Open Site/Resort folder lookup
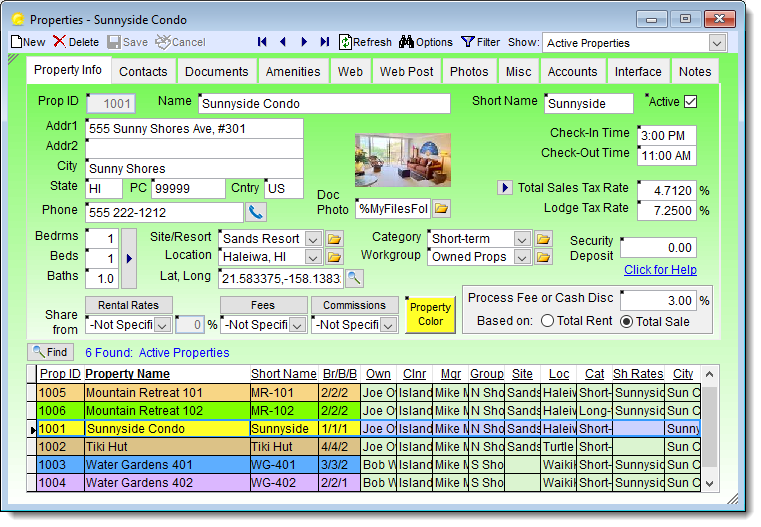 (x=334, y=239)
